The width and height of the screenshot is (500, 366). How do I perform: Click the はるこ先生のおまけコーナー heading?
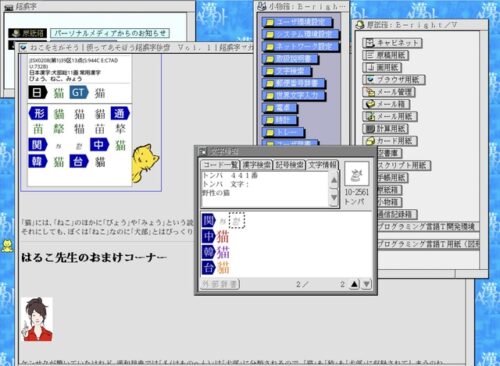pyautogui.click(x=94, y=257)
